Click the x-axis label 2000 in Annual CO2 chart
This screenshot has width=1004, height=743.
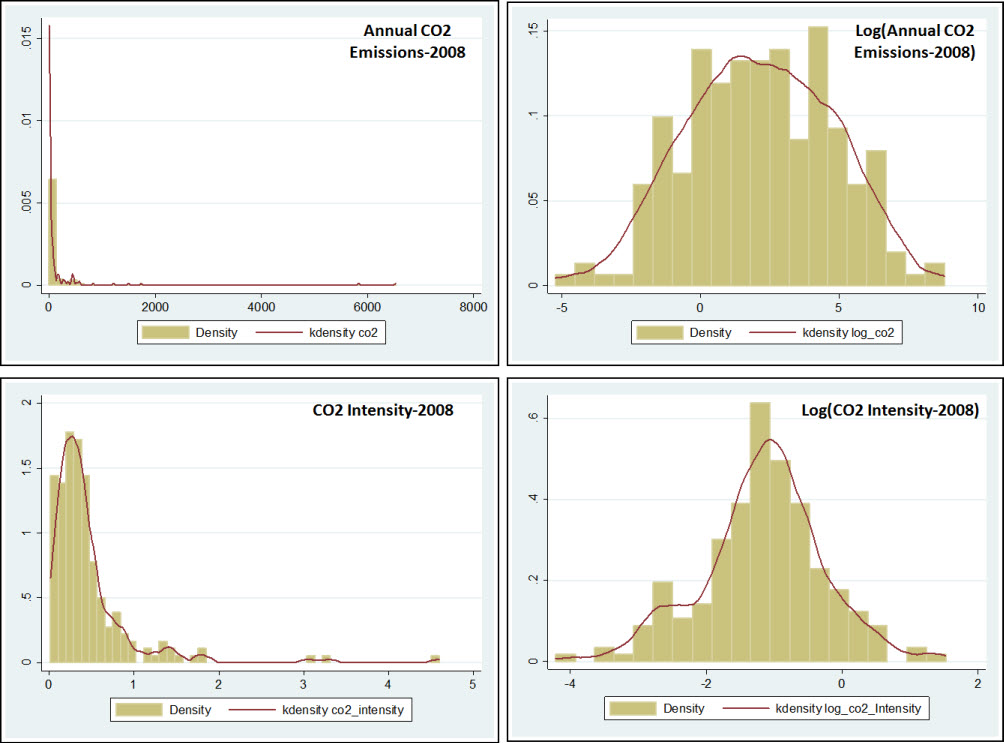click(x=155, y=307)
